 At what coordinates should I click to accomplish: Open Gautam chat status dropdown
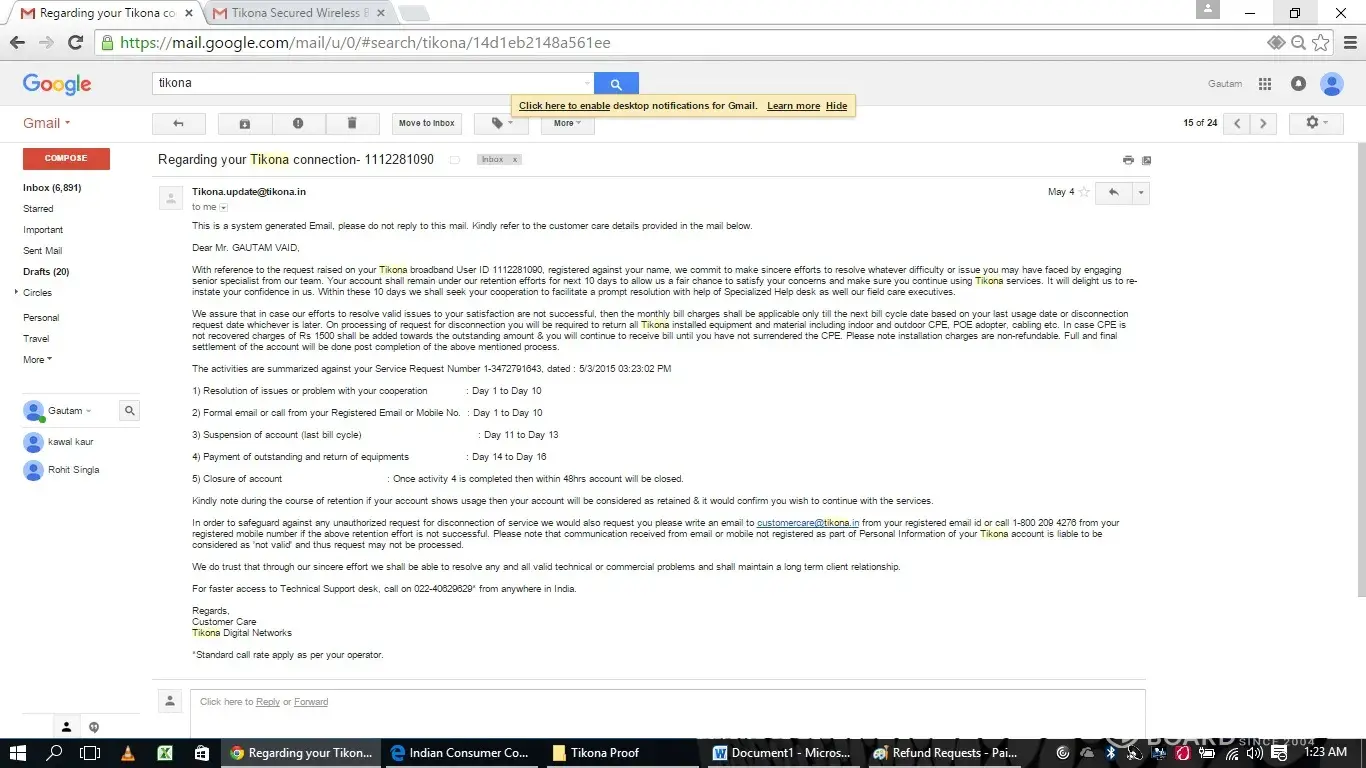point(70,411)
